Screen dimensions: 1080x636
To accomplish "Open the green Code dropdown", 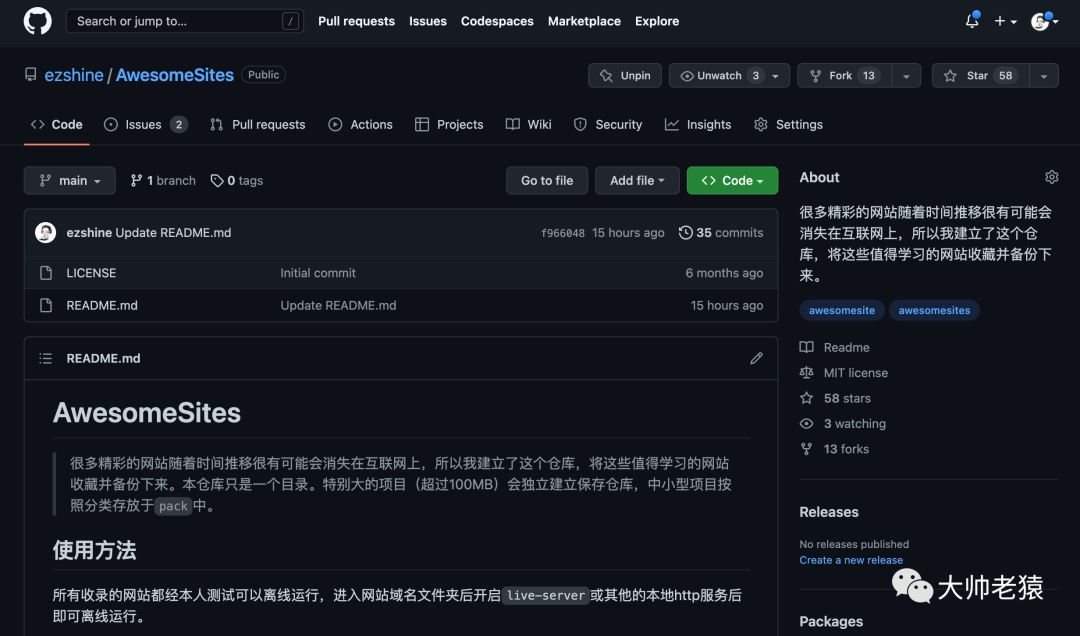I will [x=732, y=181].
